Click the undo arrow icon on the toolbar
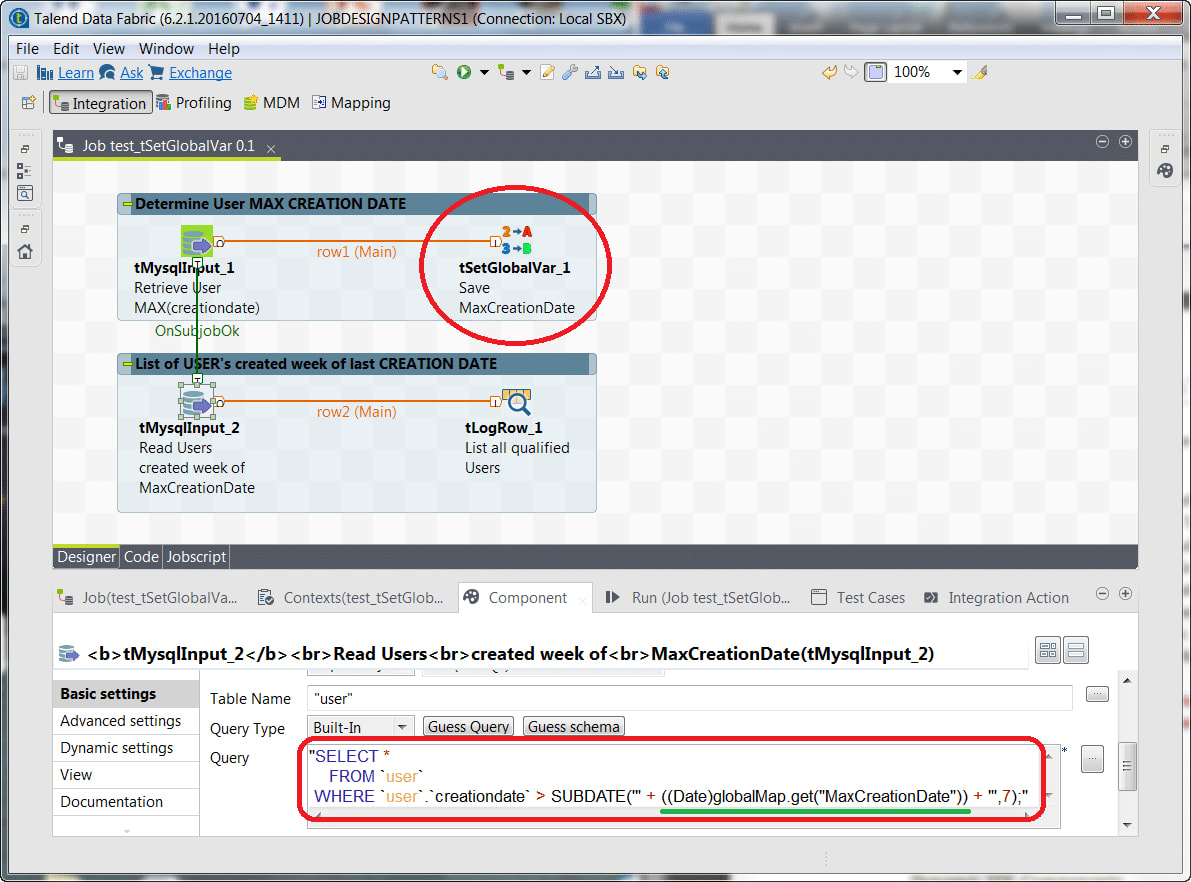 click(x=829, y=72)
